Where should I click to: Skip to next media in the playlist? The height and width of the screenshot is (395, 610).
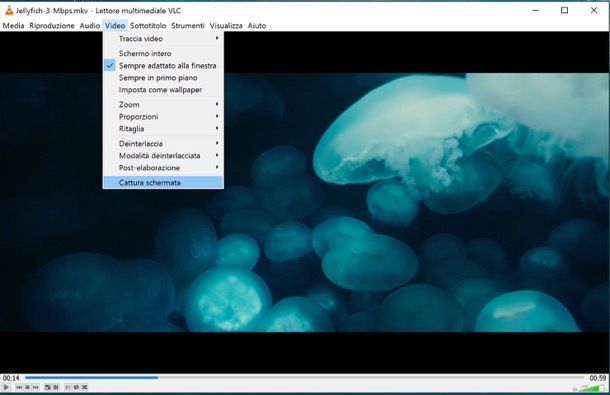coord(35,387)
